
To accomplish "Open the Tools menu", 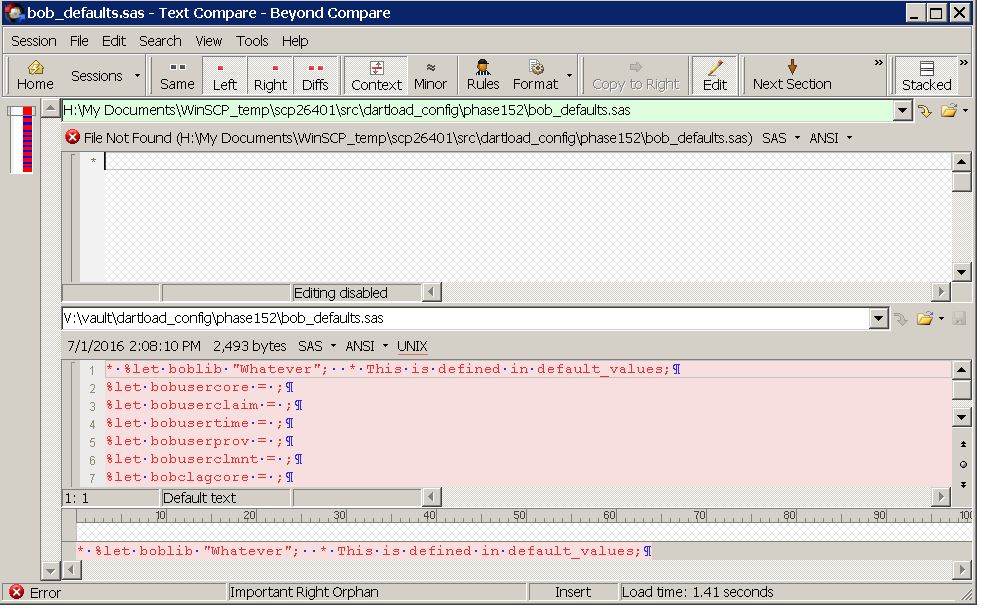I will tap(252, 41).
